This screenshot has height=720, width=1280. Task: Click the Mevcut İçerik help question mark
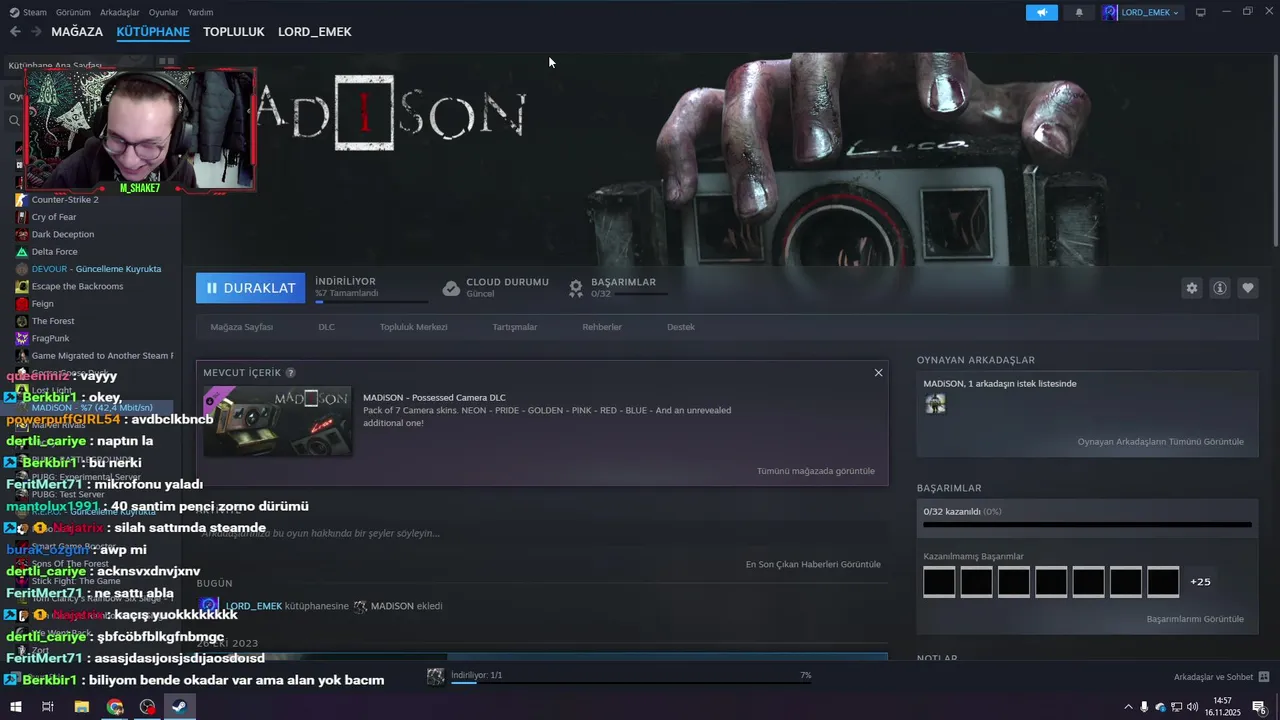click(291, 373)
